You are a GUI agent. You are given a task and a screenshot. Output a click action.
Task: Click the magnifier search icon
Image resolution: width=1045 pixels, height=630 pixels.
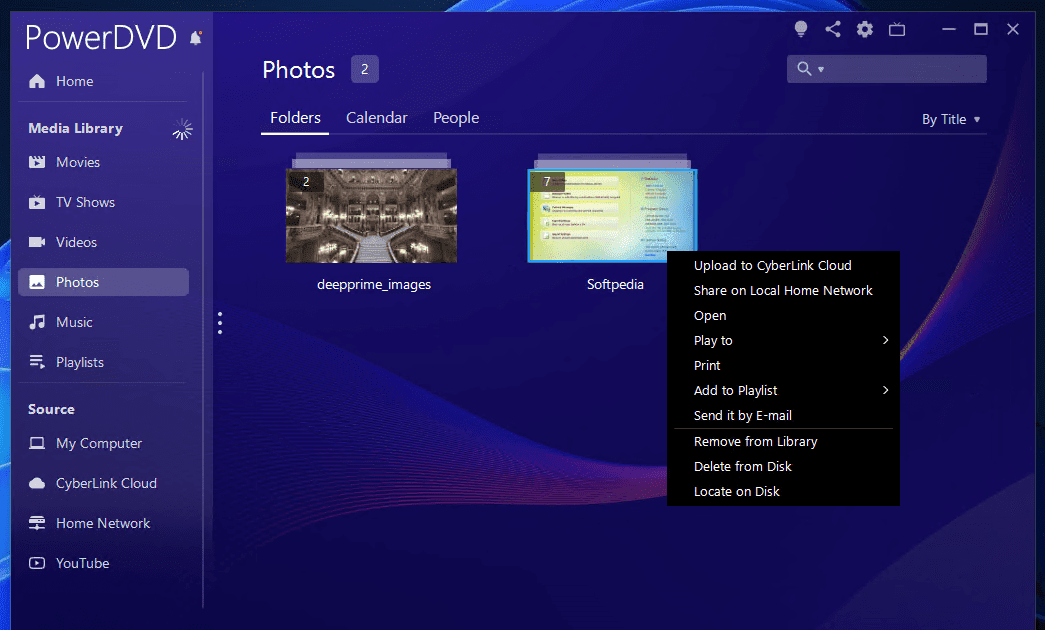pos(804,69)
